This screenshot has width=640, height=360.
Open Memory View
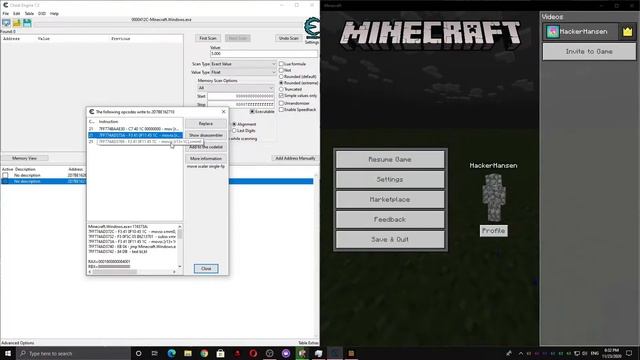24,158
